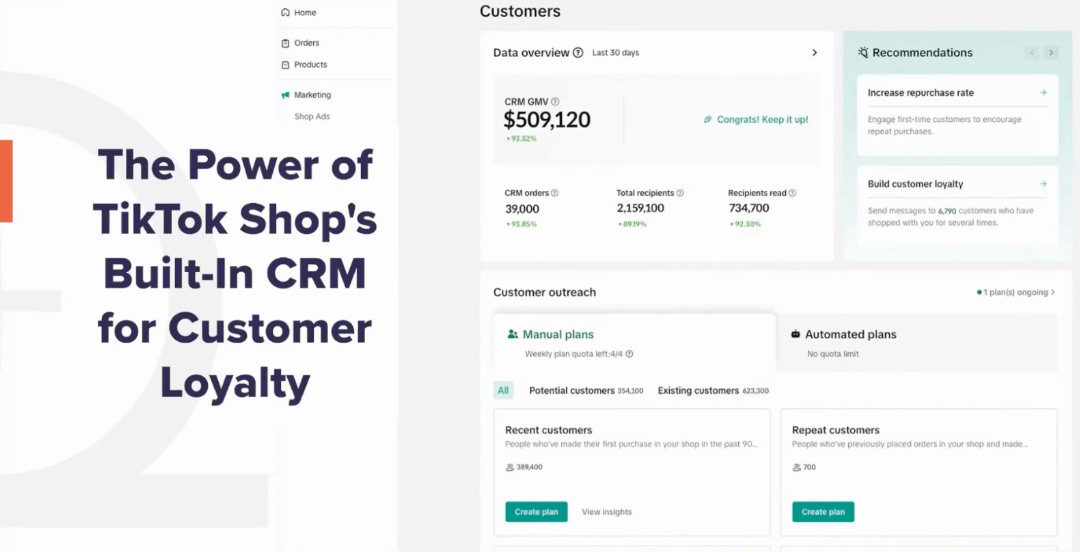This screenshot has height=552, width=1080.
Task: Click the Automated plans robot icon
Action: 796,334
